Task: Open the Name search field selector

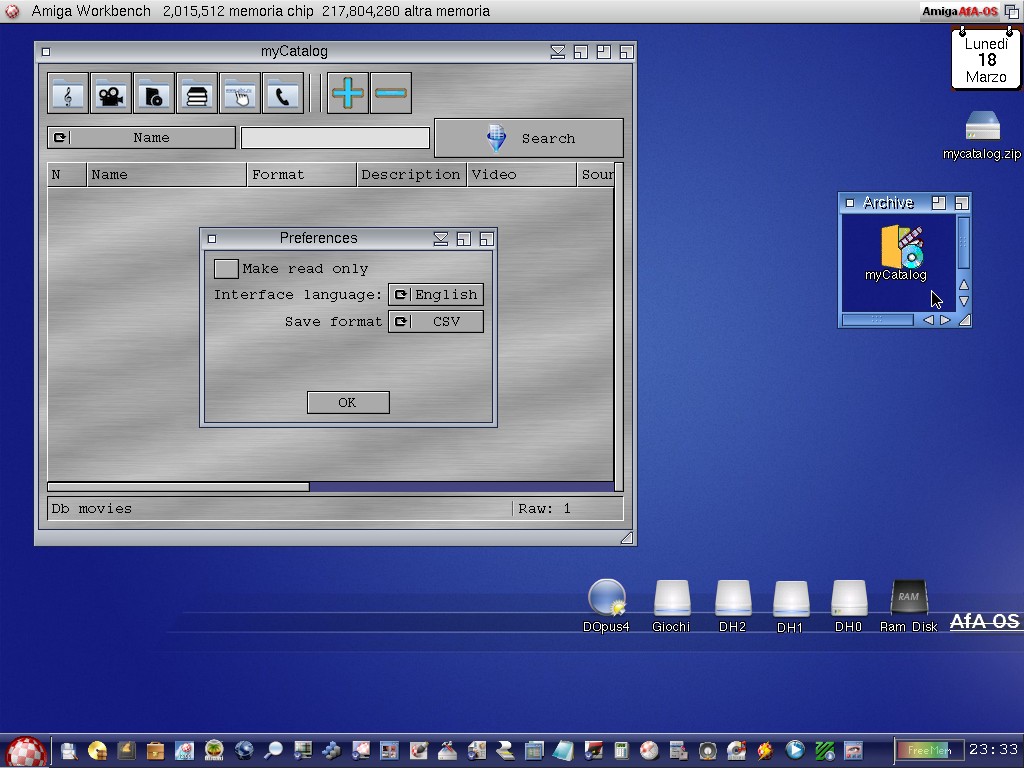Action: point(141,138)
